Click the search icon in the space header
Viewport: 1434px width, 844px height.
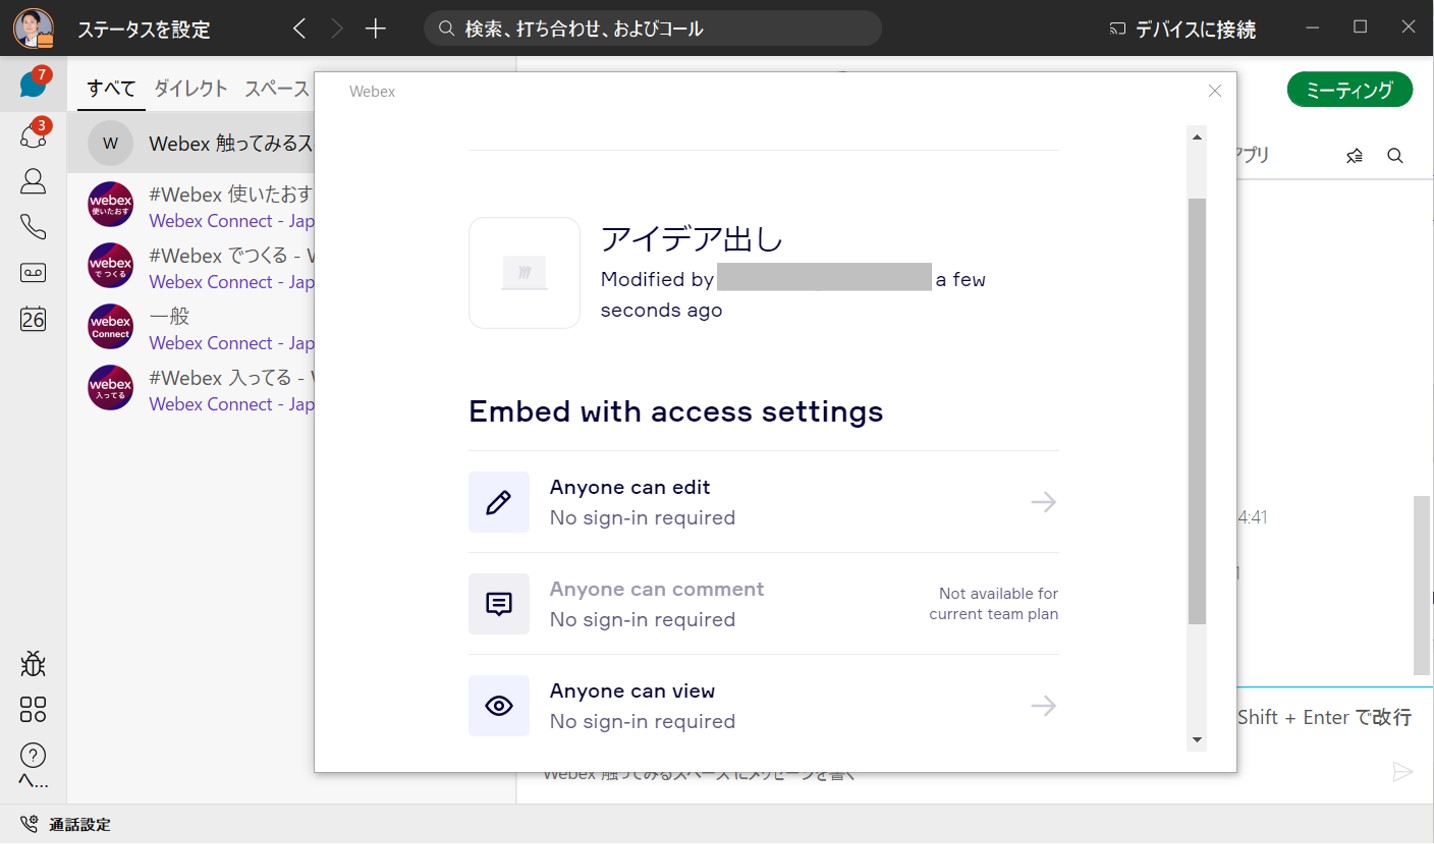pos(1395,156)
